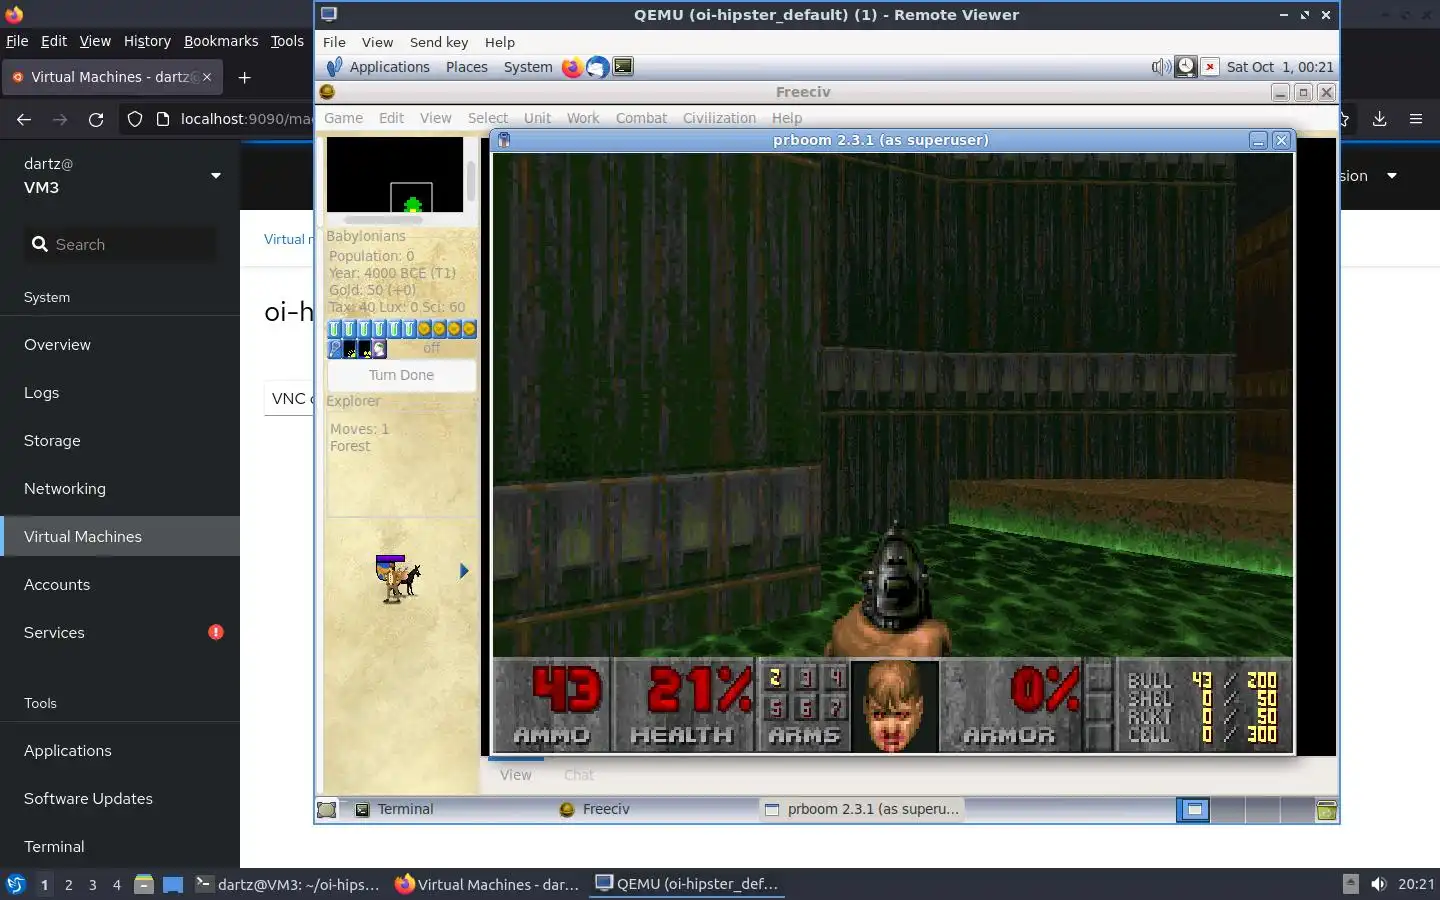Click the Services error alert badge
The image size is (1440, 900).
tap(215, 632)
